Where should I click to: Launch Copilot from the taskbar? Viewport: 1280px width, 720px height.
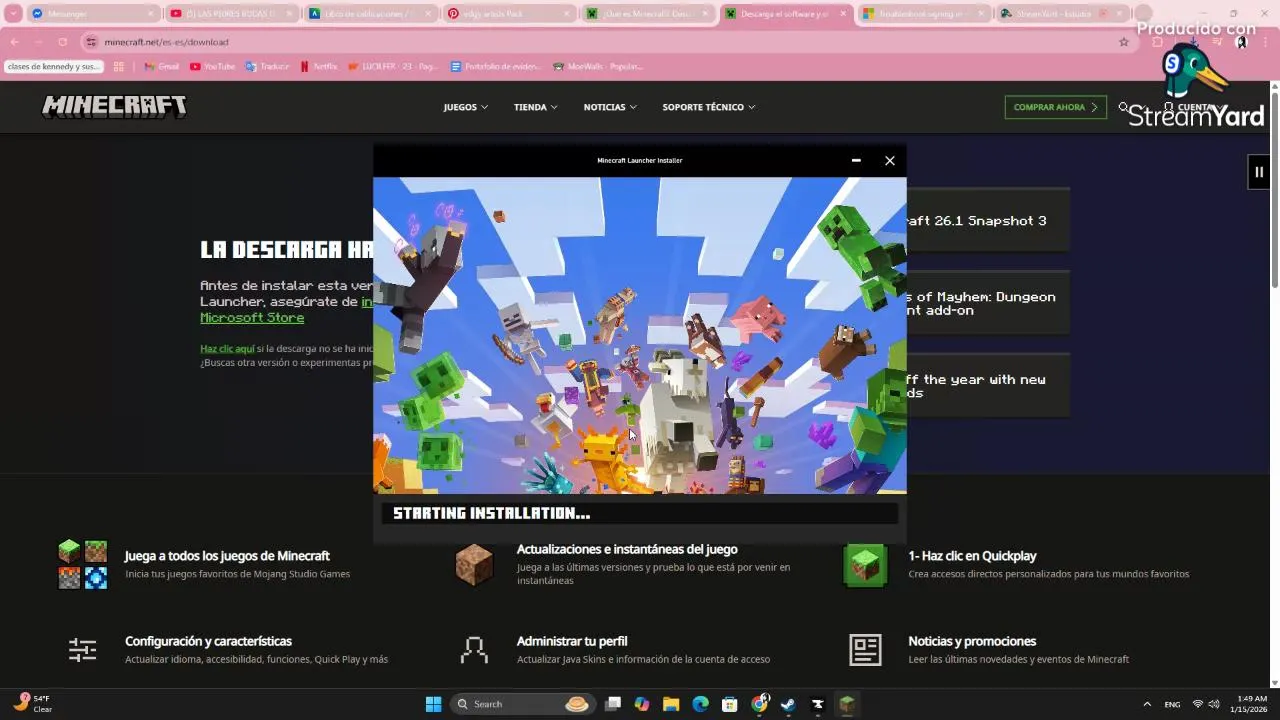pos(642,704)
